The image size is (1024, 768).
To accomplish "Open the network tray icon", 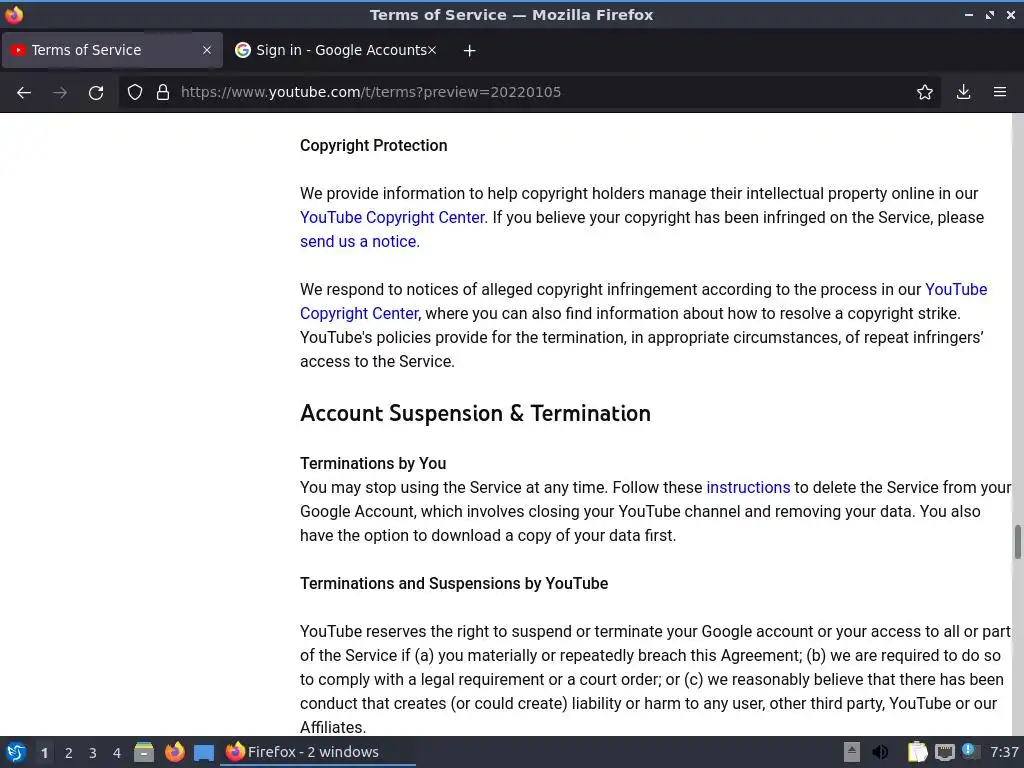I will tap(944, 752).
